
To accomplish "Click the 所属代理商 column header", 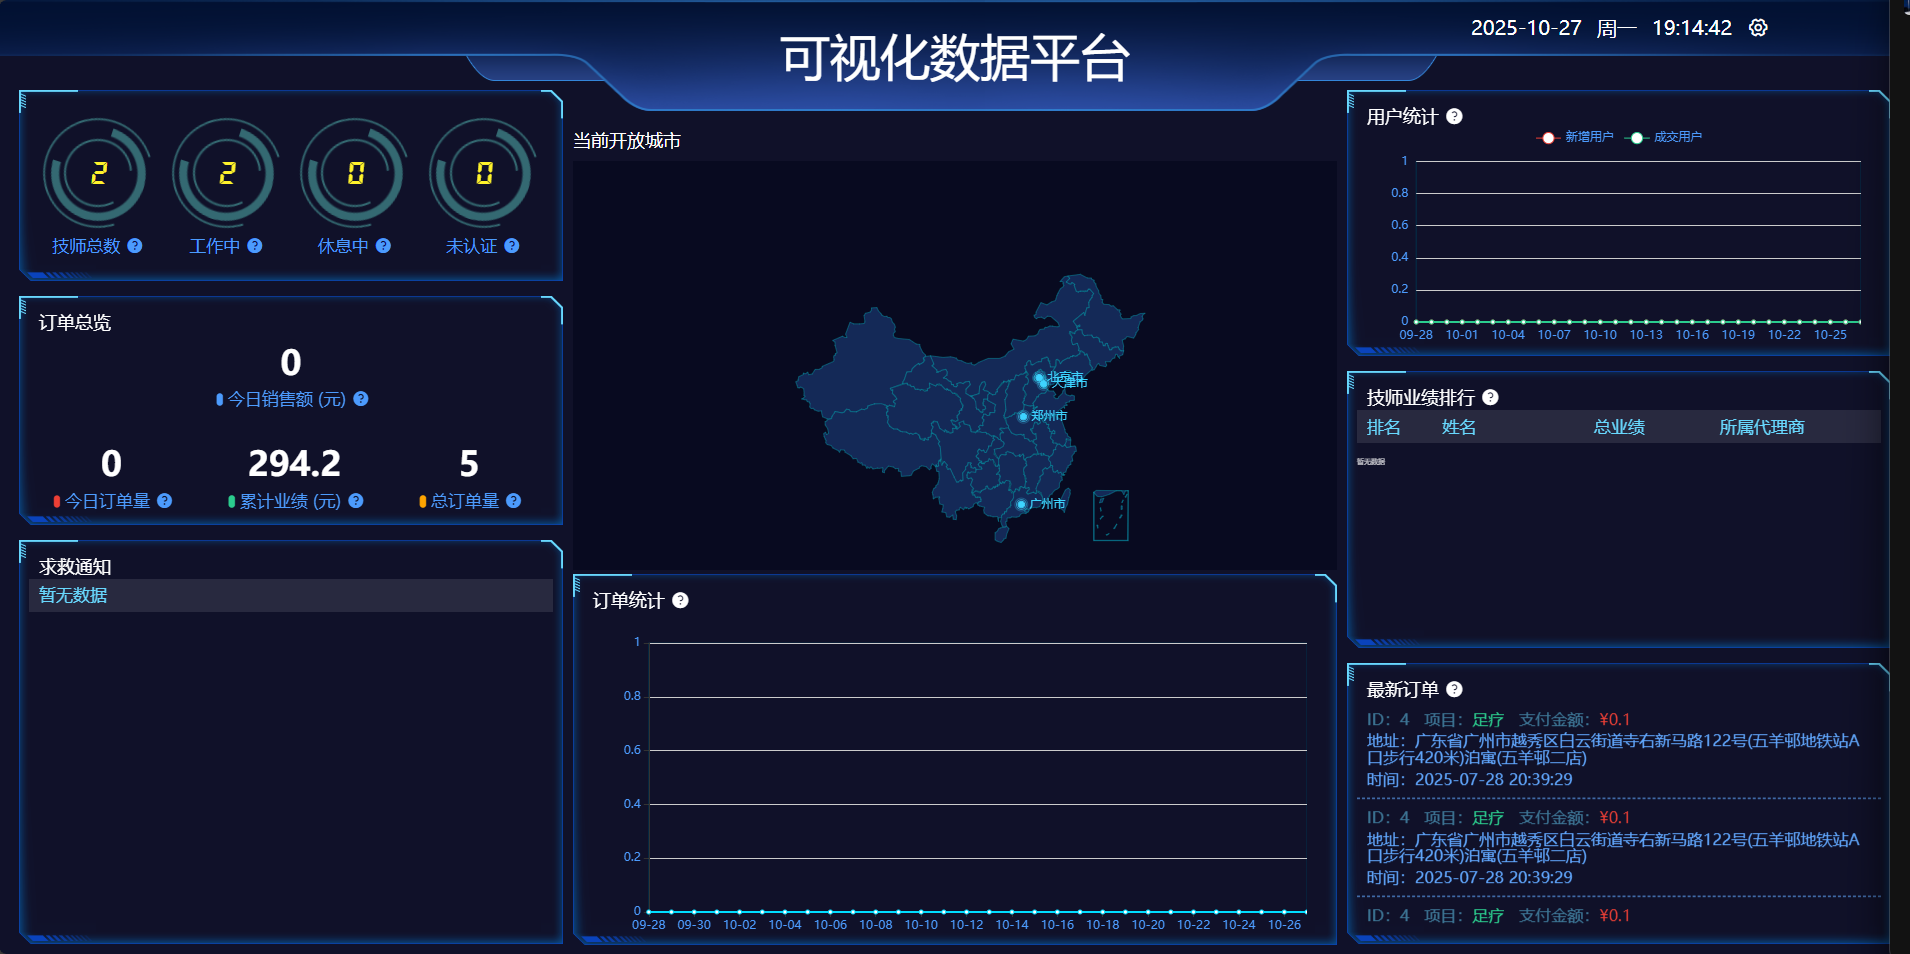I will pos(1761,428).
